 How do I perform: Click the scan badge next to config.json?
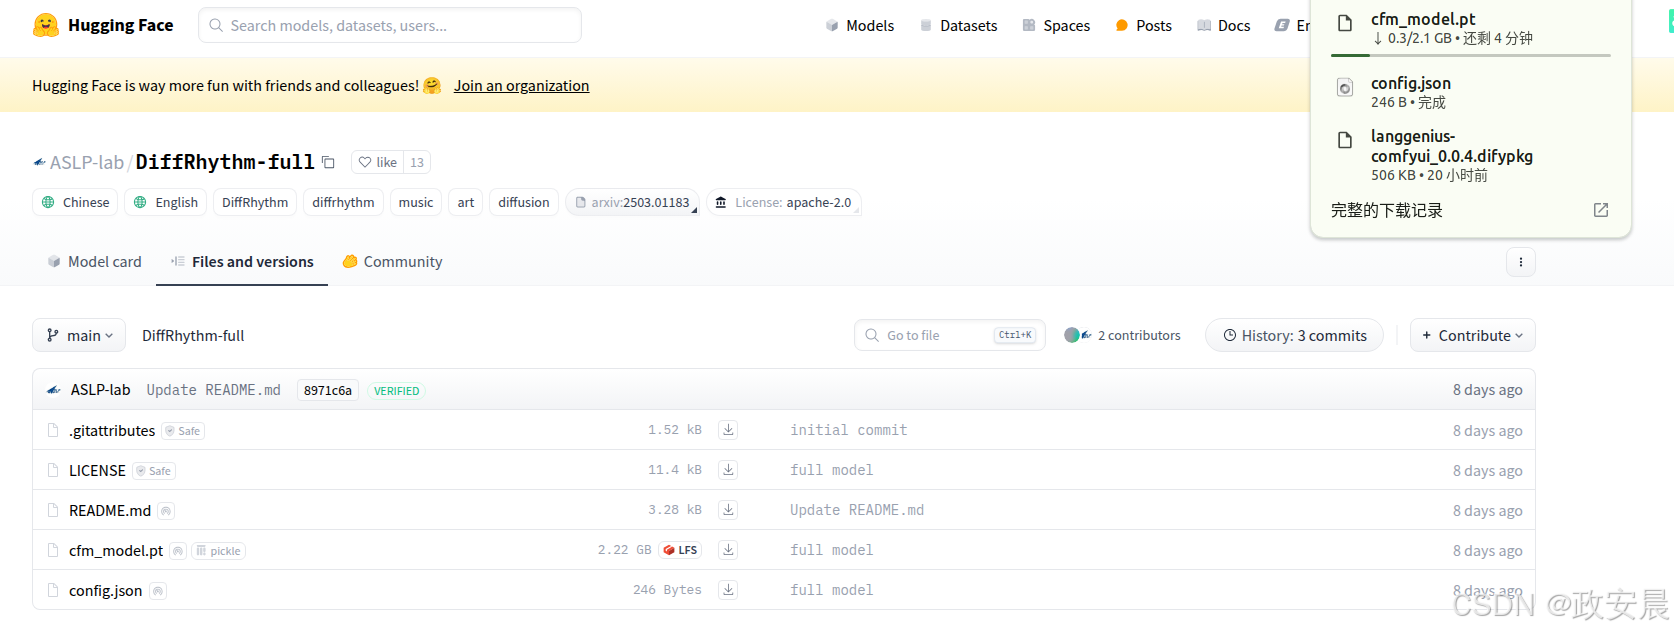tap(158, 591)
